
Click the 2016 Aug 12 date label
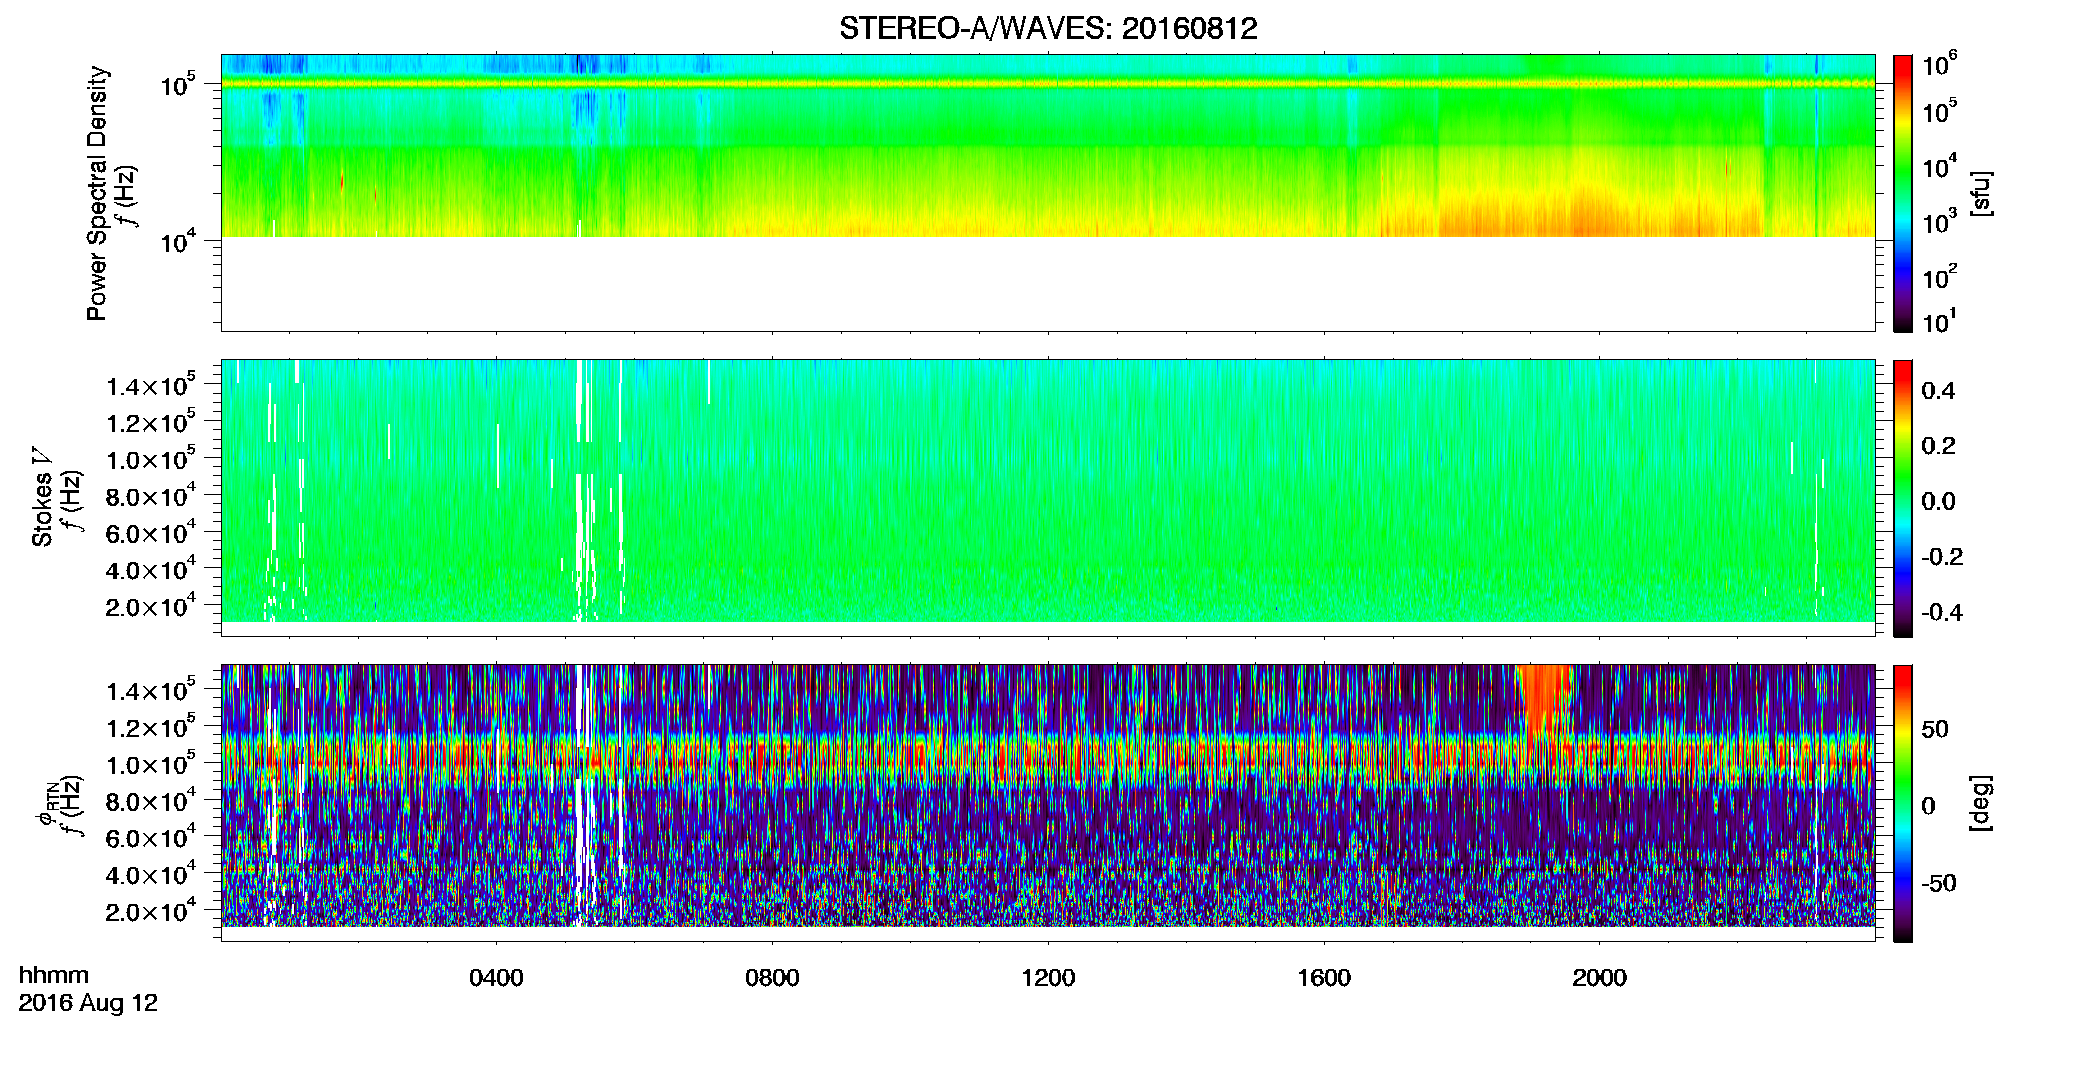click(x=88, y=1003)
